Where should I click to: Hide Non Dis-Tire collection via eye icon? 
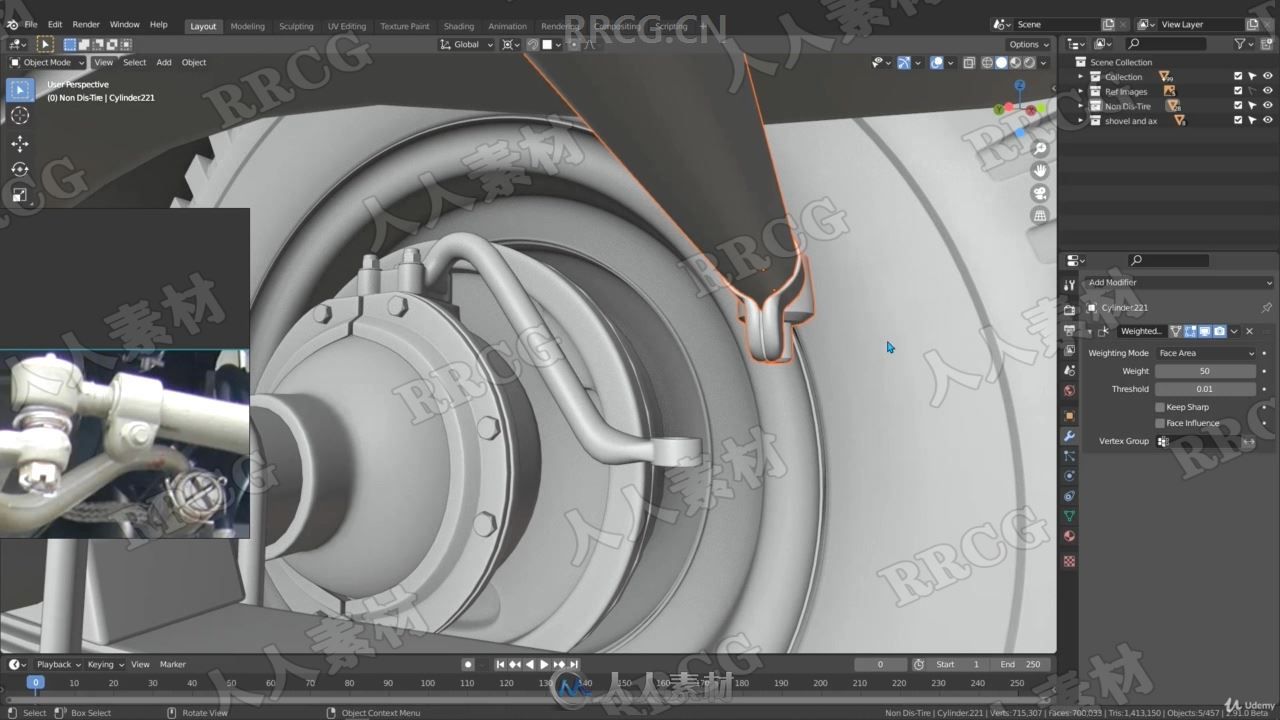pos(1268,106)
